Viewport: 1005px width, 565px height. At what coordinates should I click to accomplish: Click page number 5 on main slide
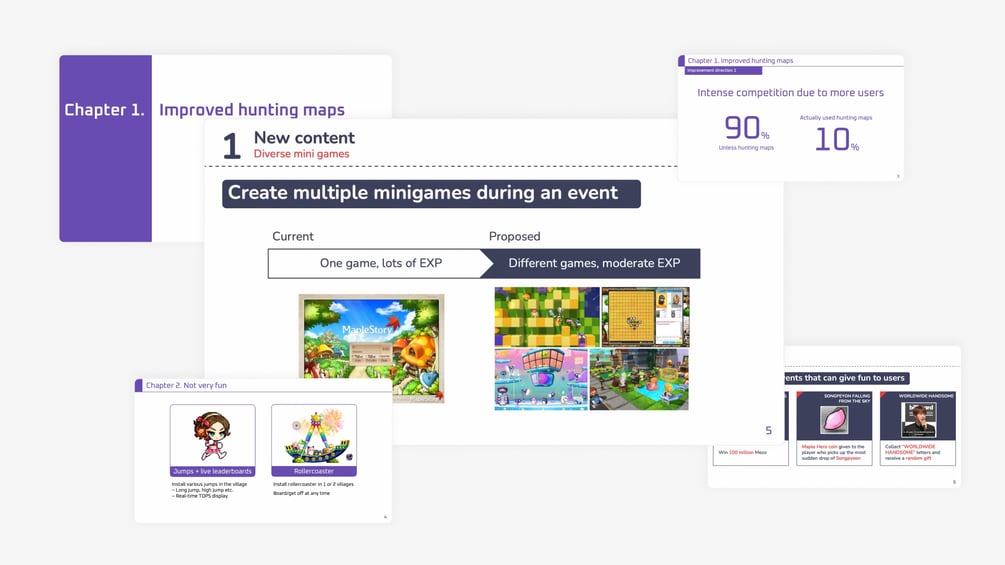768,430
